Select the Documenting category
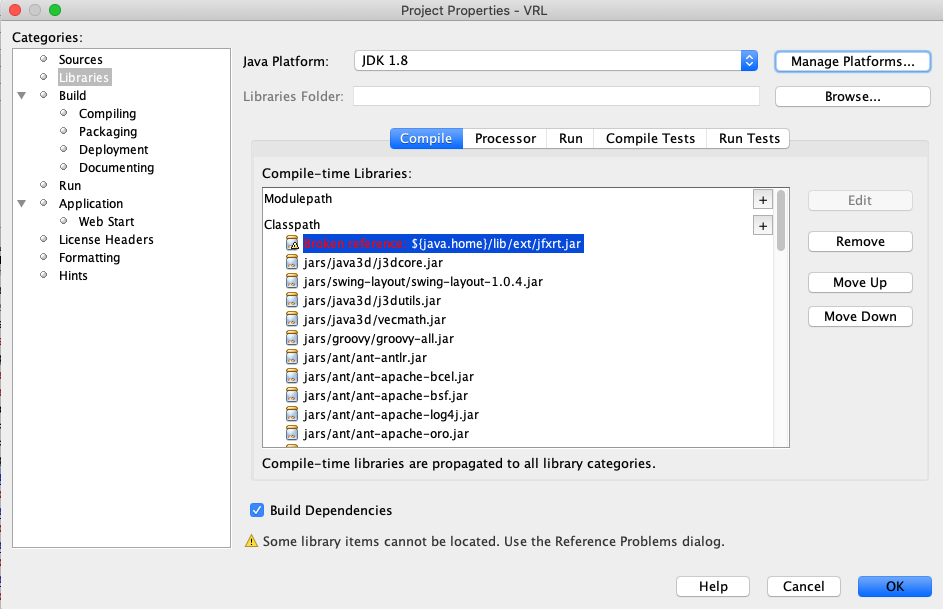Screen dimensions: 943x609 point(116,168)
